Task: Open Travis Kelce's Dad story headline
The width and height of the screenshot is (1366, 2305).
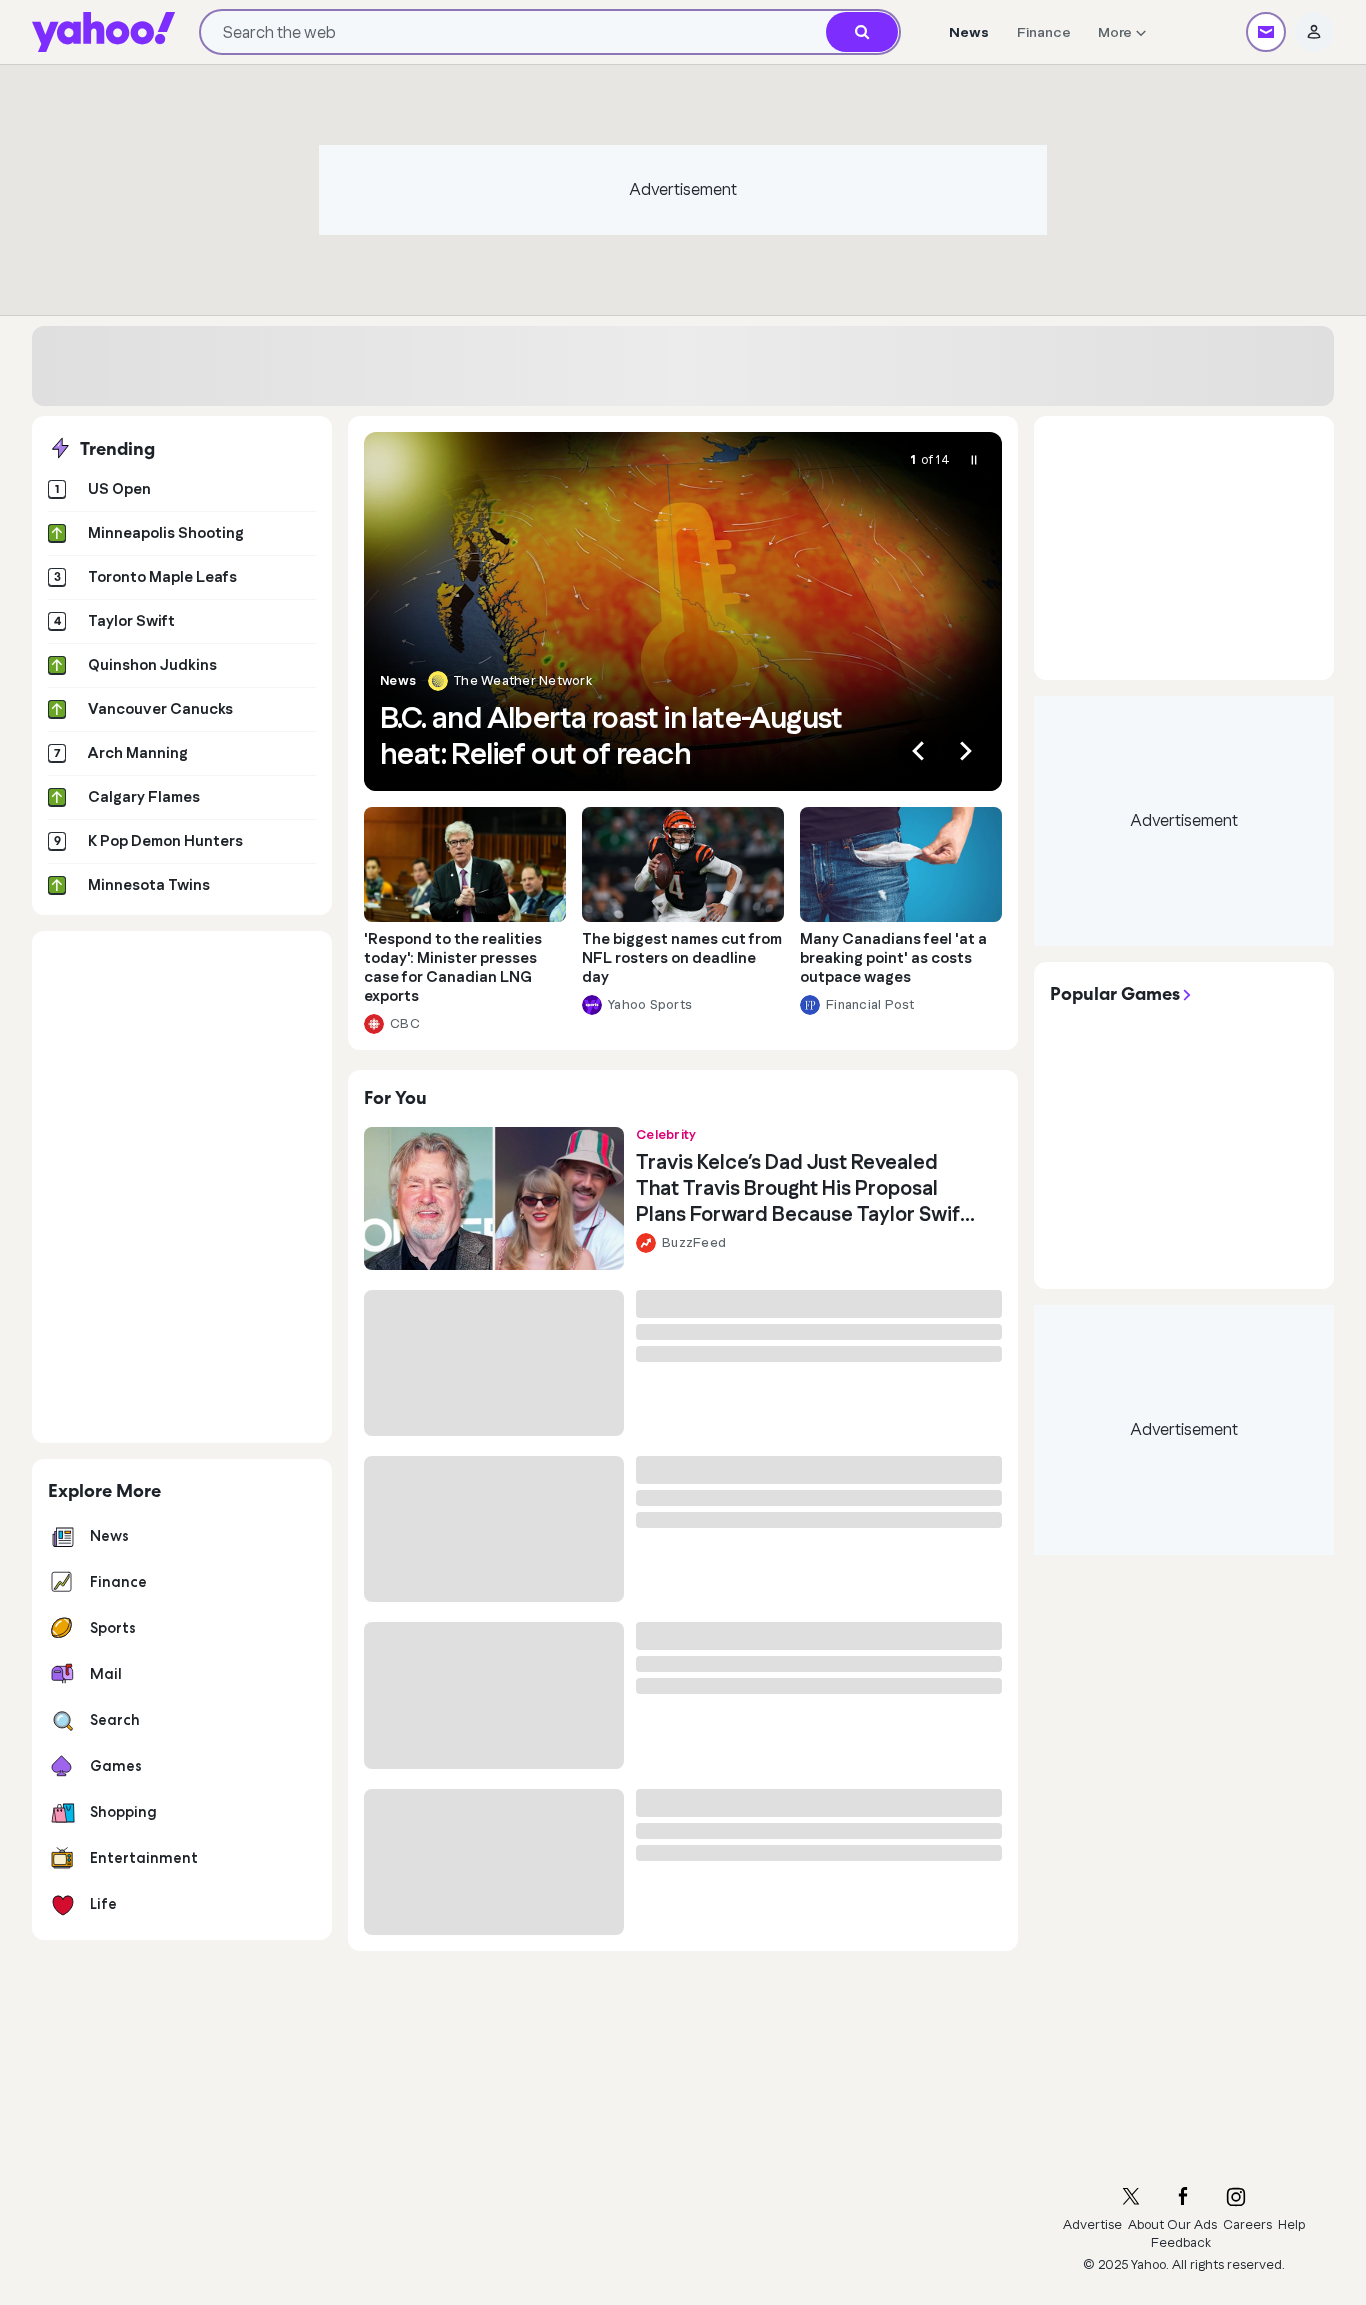Action: (x=805, y=1188)
